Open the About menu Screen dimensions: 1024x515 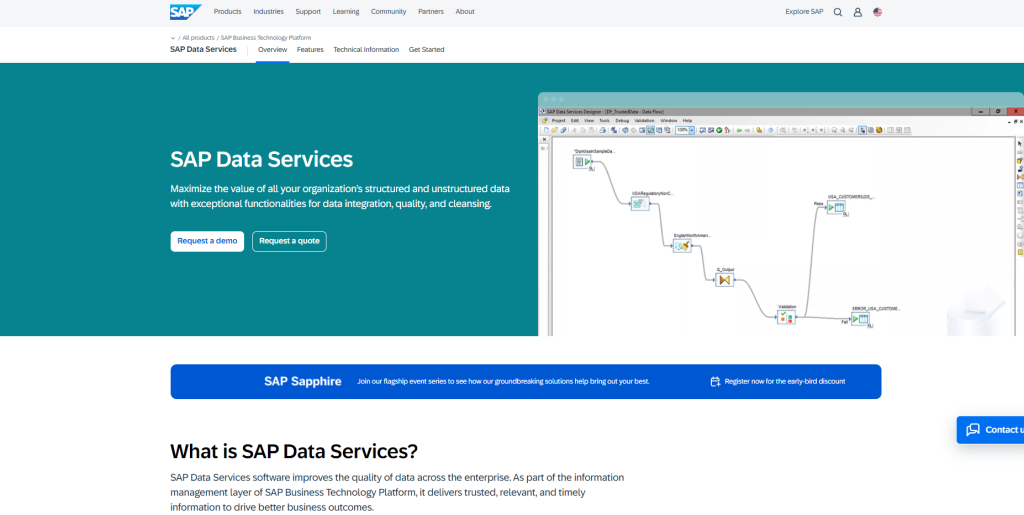[x=465, y=12]
